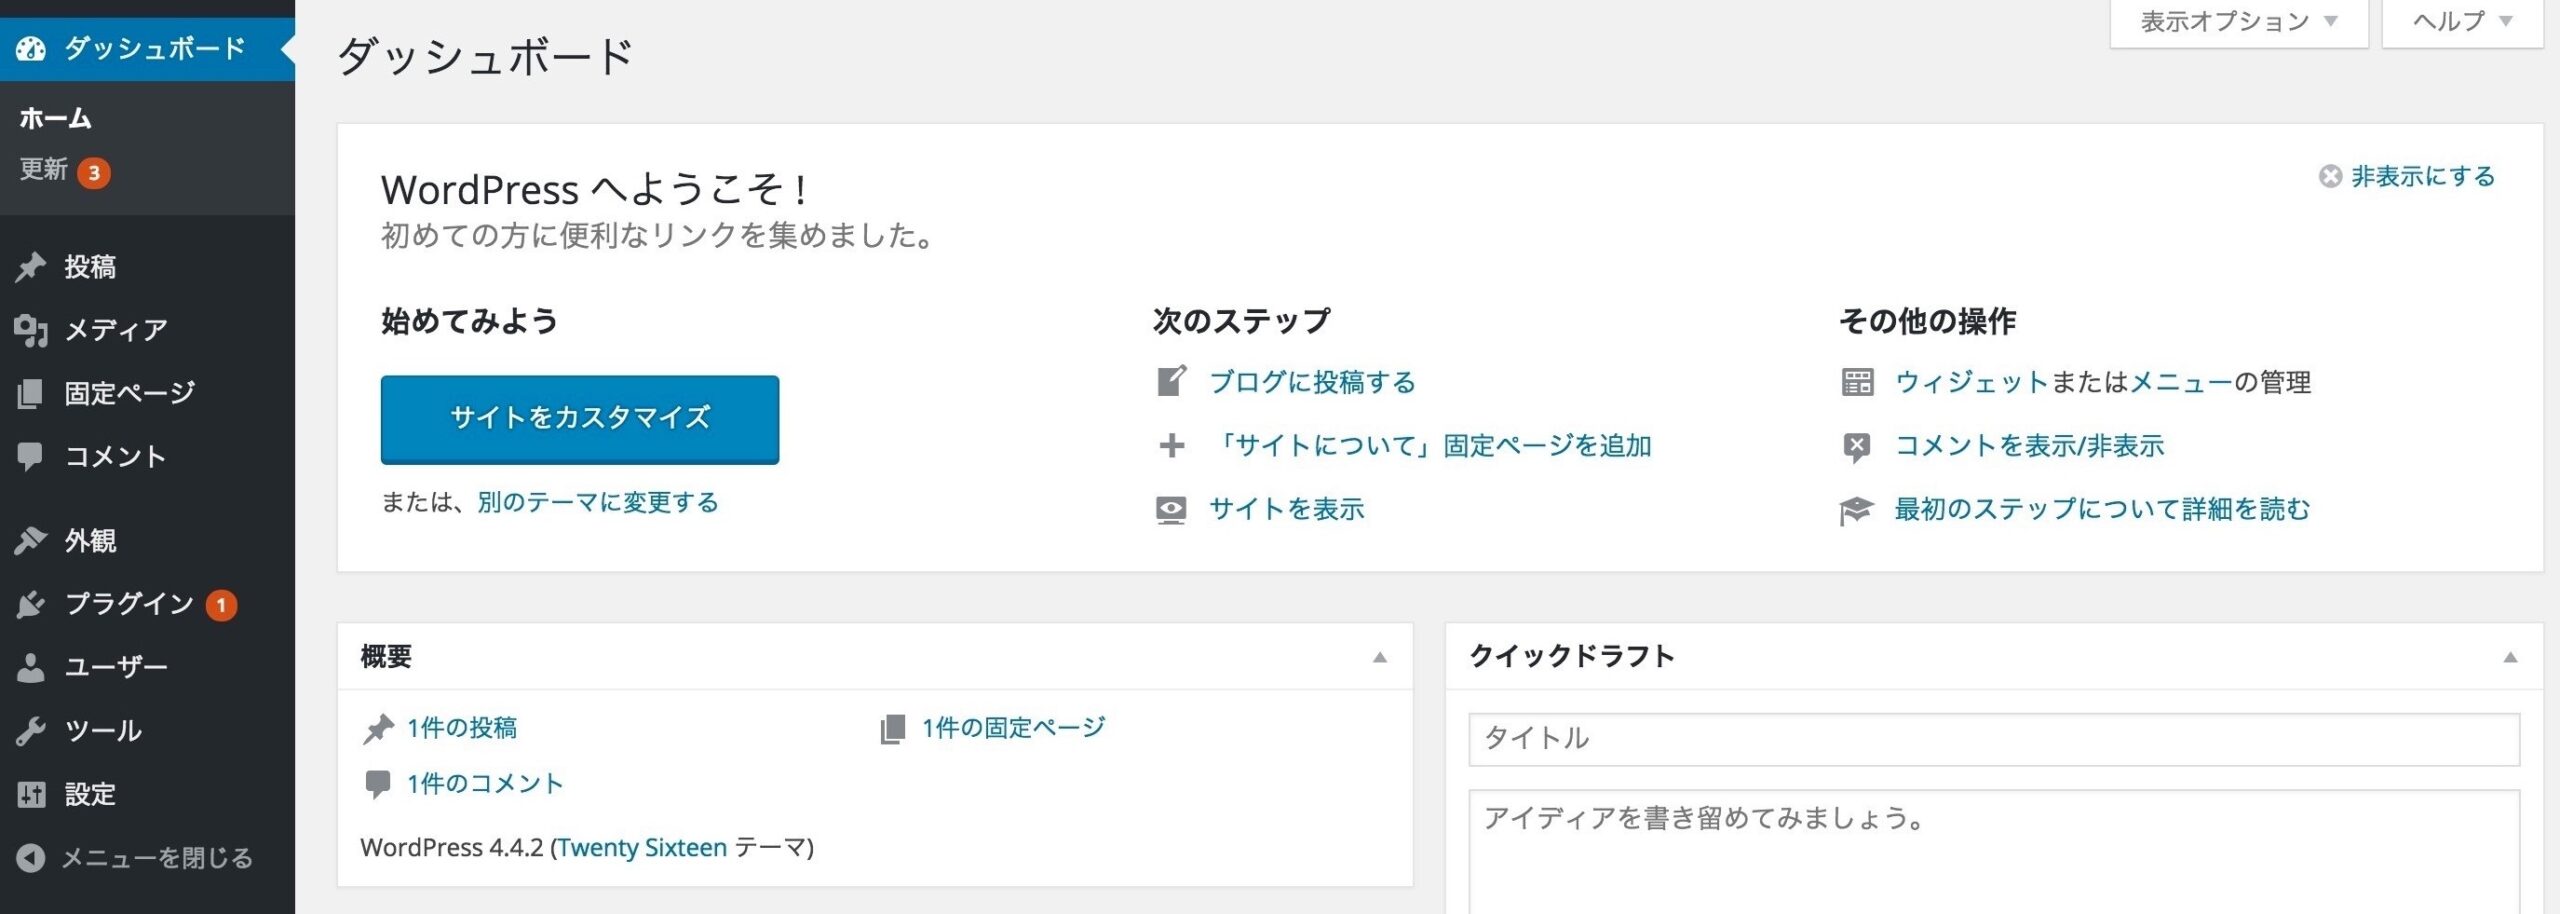This screenshot has width=2560, height=914.
Task: Collapse the 概要 panel with its arrow
Action: pyautogui.click(x=1379, y=657)
